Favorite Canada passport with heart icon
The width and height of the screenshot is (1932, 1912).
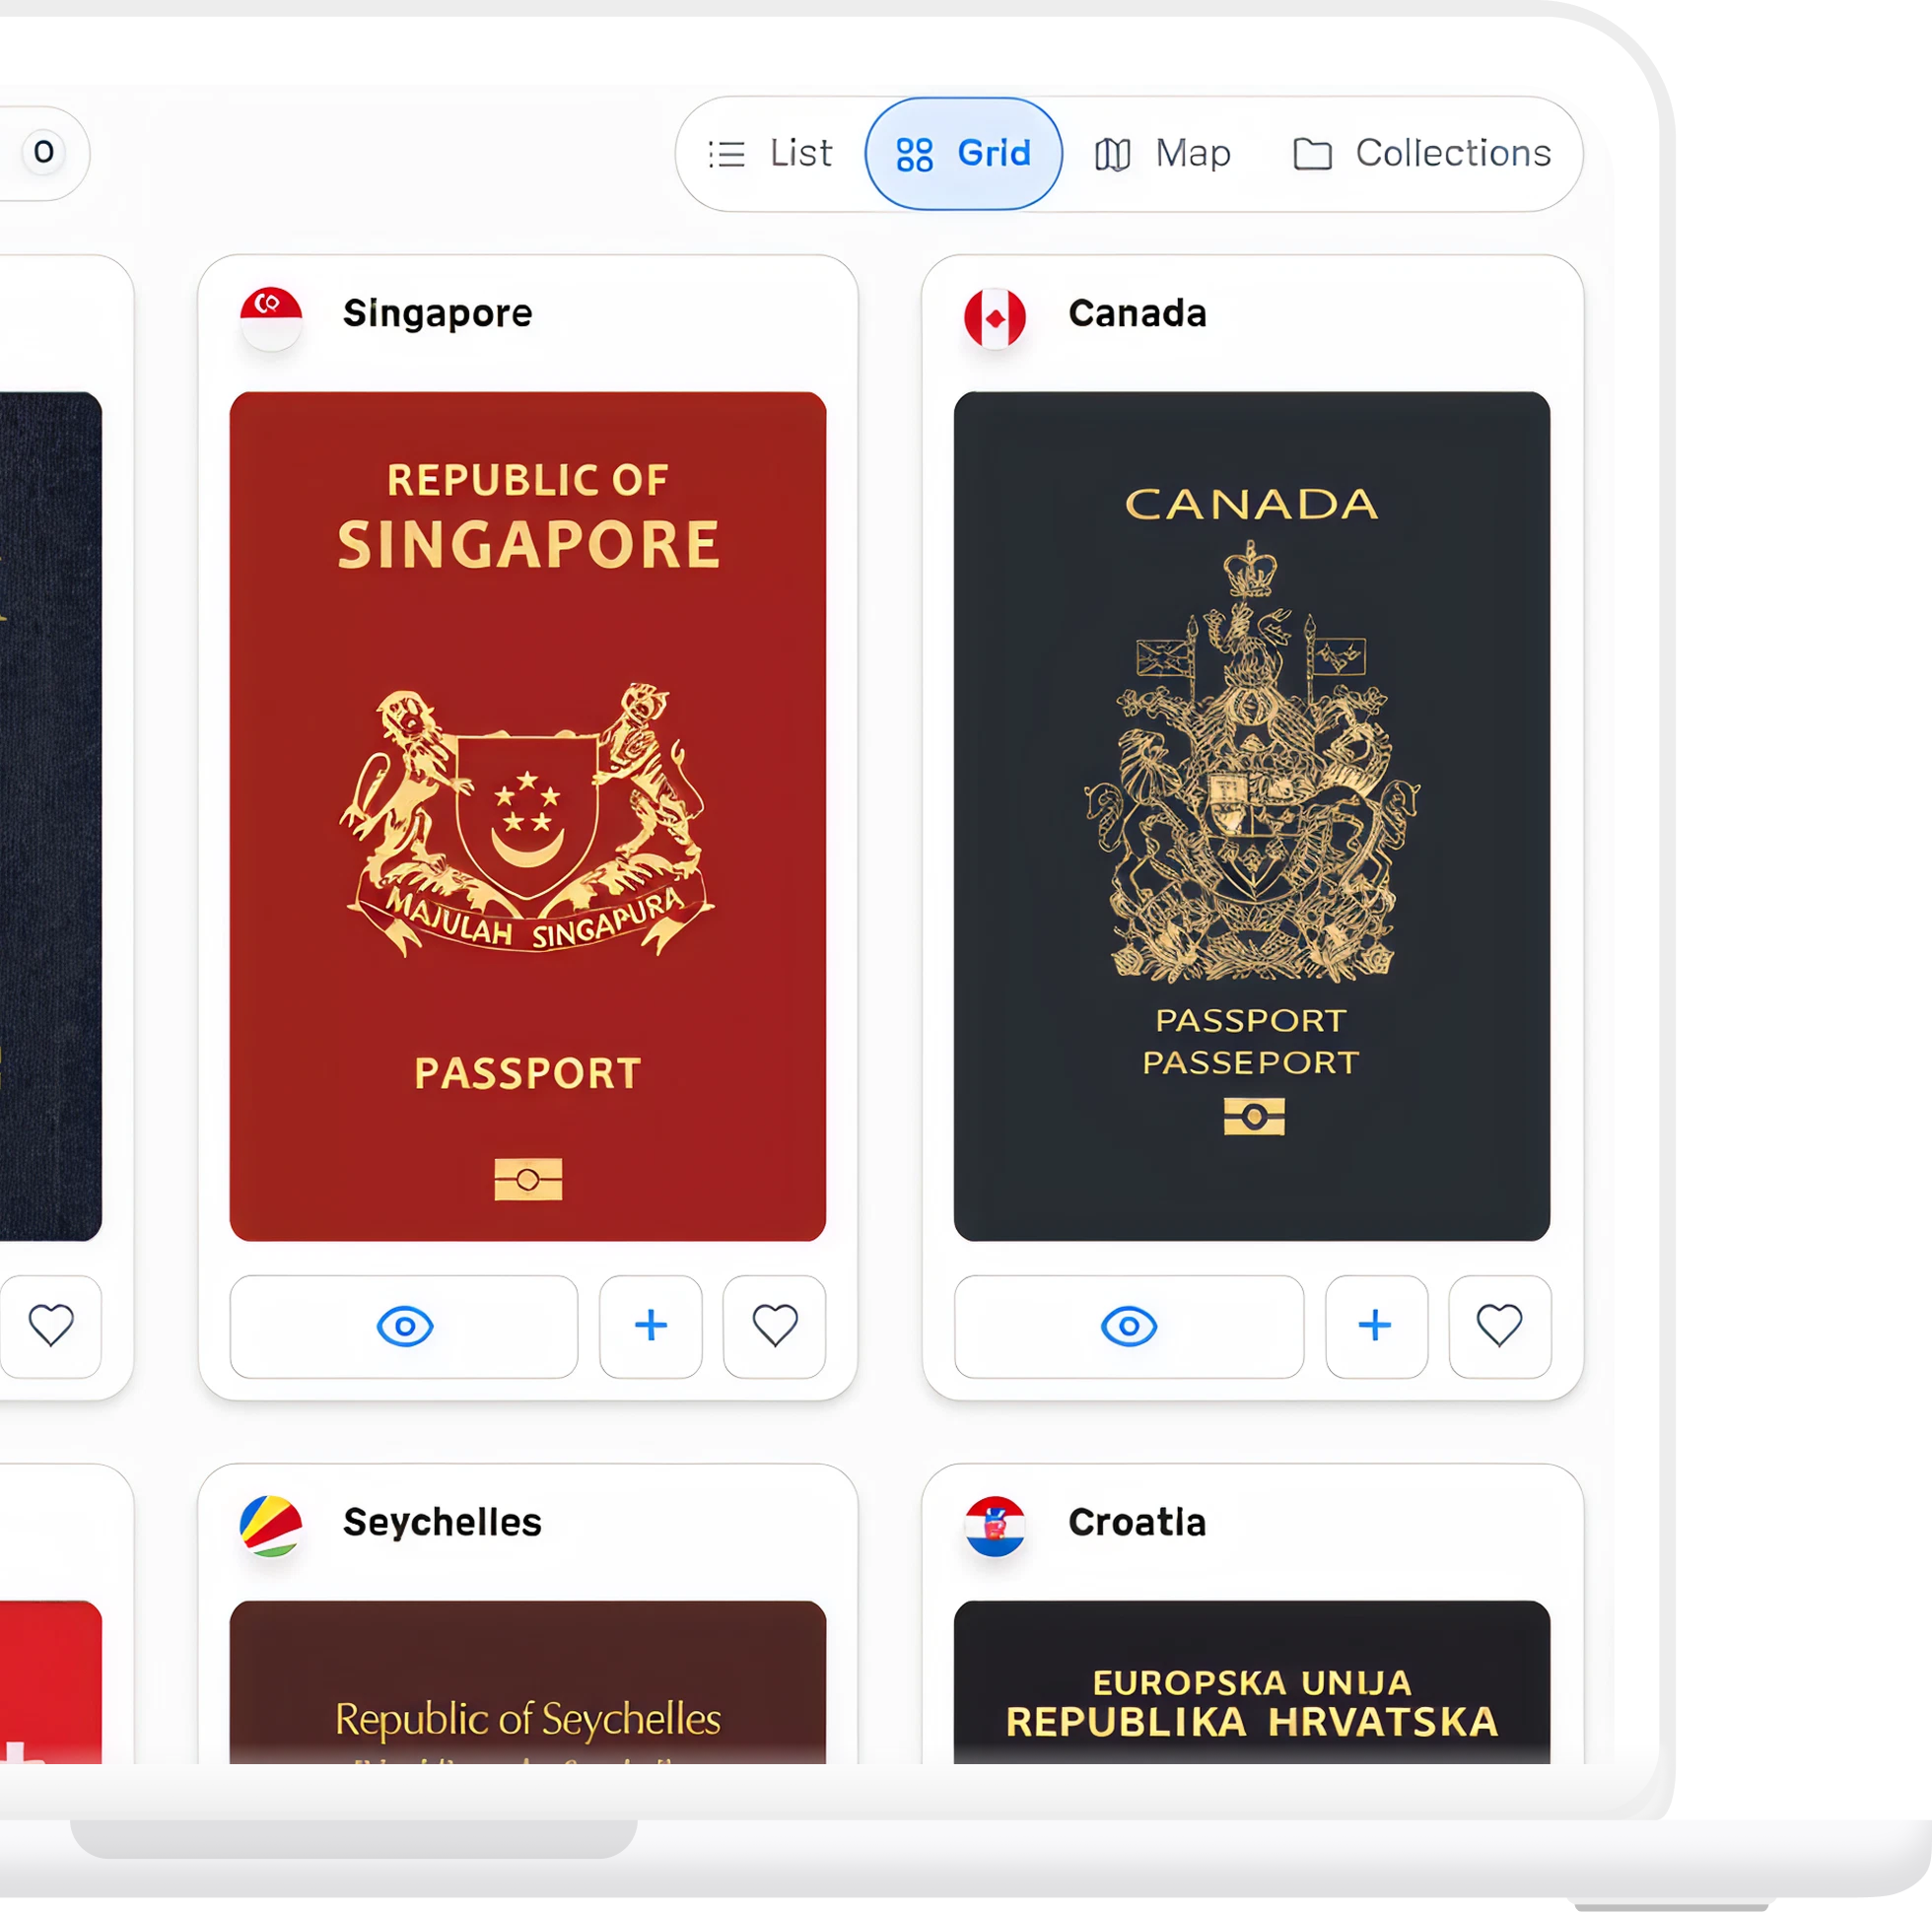click(1500, 1326)
